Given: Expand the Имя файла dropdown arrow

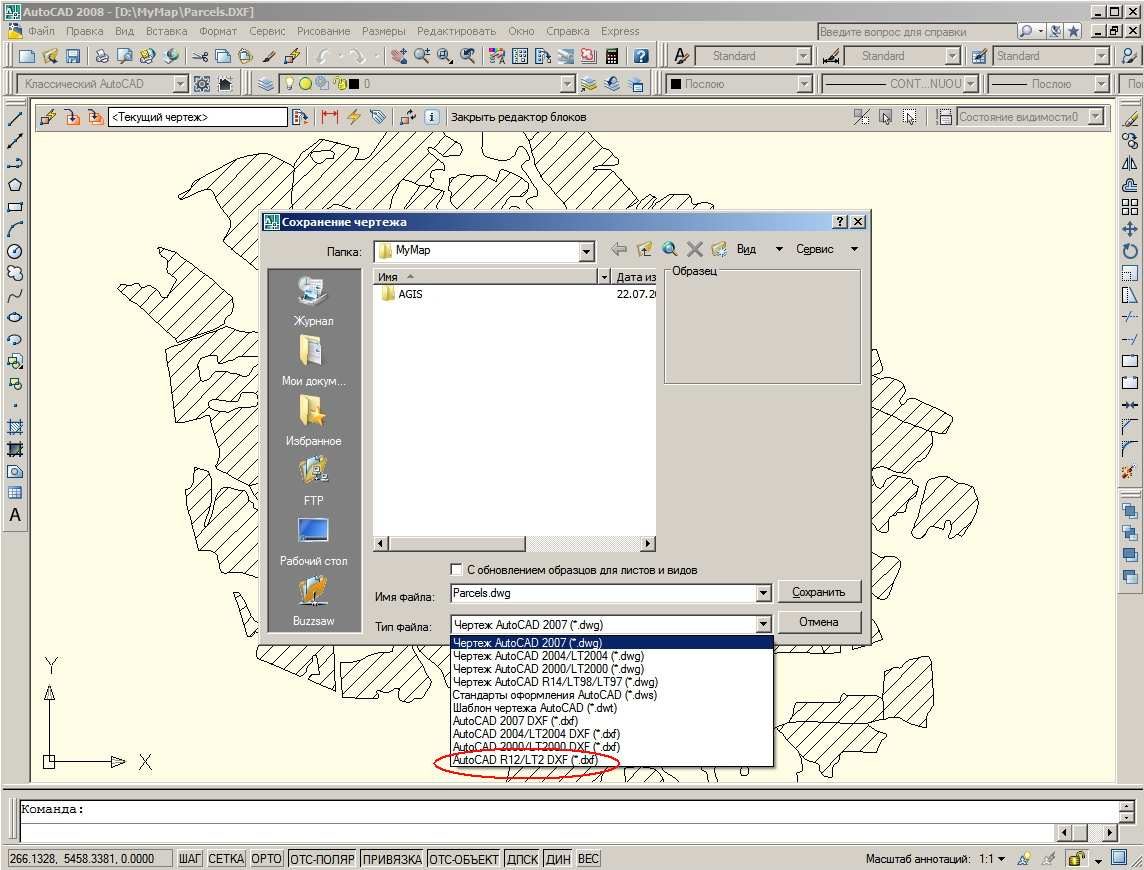Looking at the screenshot, I should (x=763, y=593).
